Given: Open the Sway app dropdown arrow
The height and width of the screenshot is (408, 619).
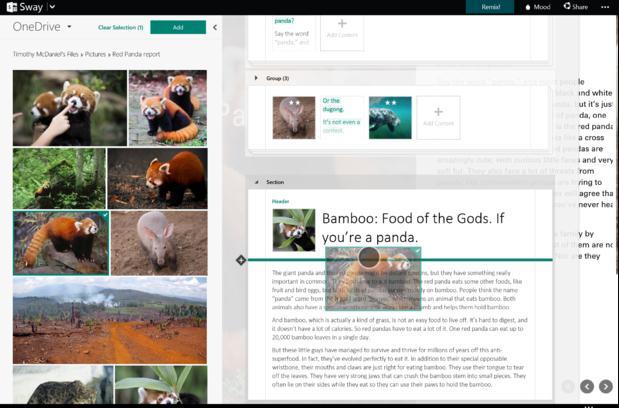Looking at the screenshot, I should 53,7.
